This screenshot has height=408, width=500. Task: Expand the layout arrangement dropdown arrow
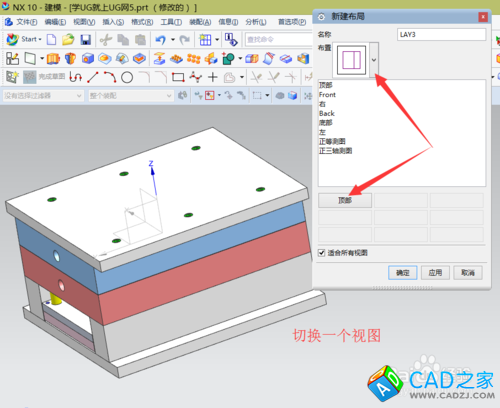374,60
